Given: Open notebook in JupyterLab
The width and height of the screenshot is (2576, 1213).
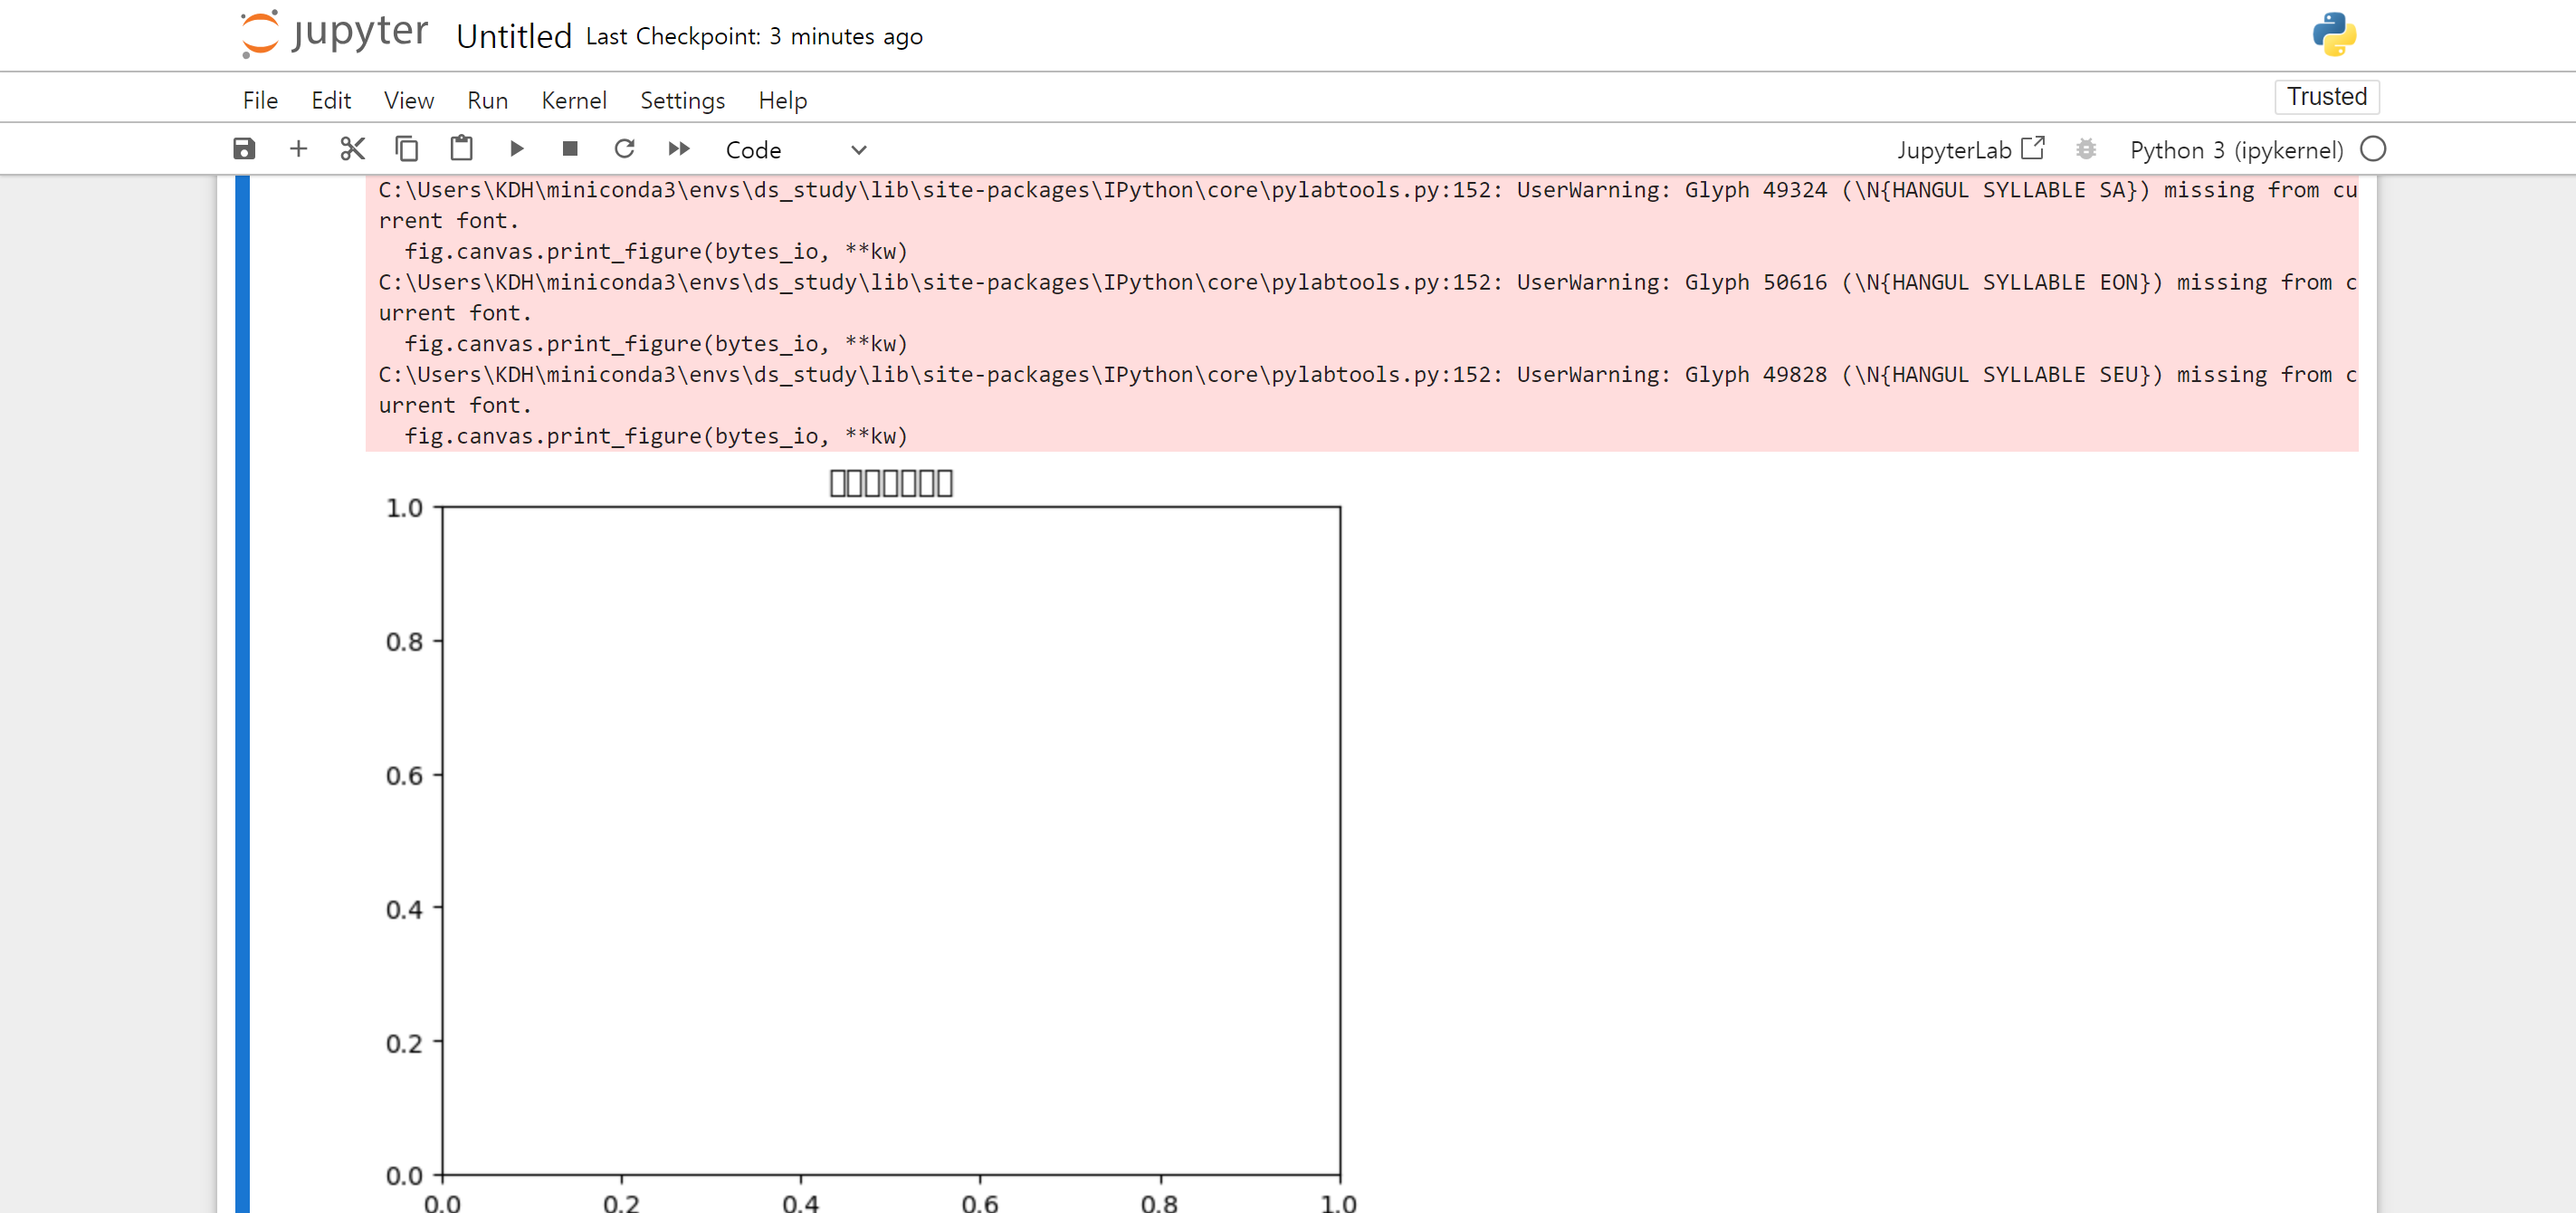Looking at the screenshot, I should (1970, 150).
